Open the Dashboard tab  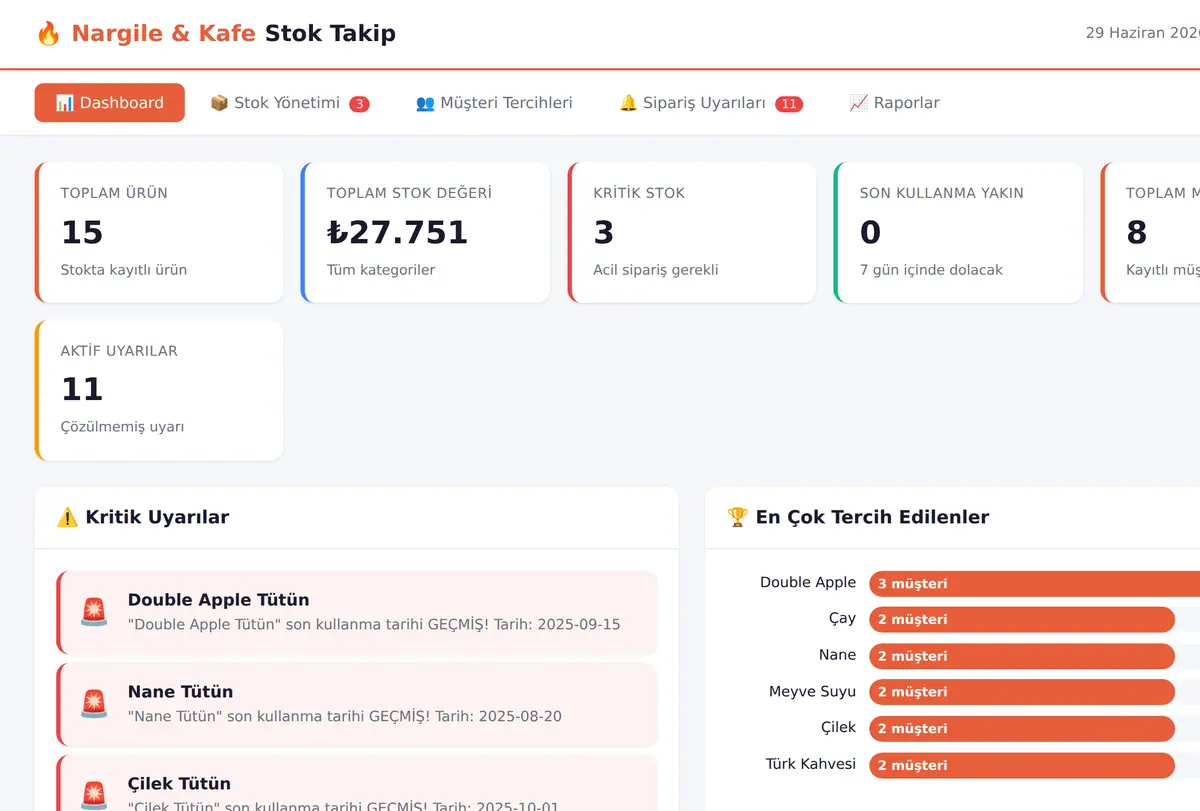pos(110,103)
